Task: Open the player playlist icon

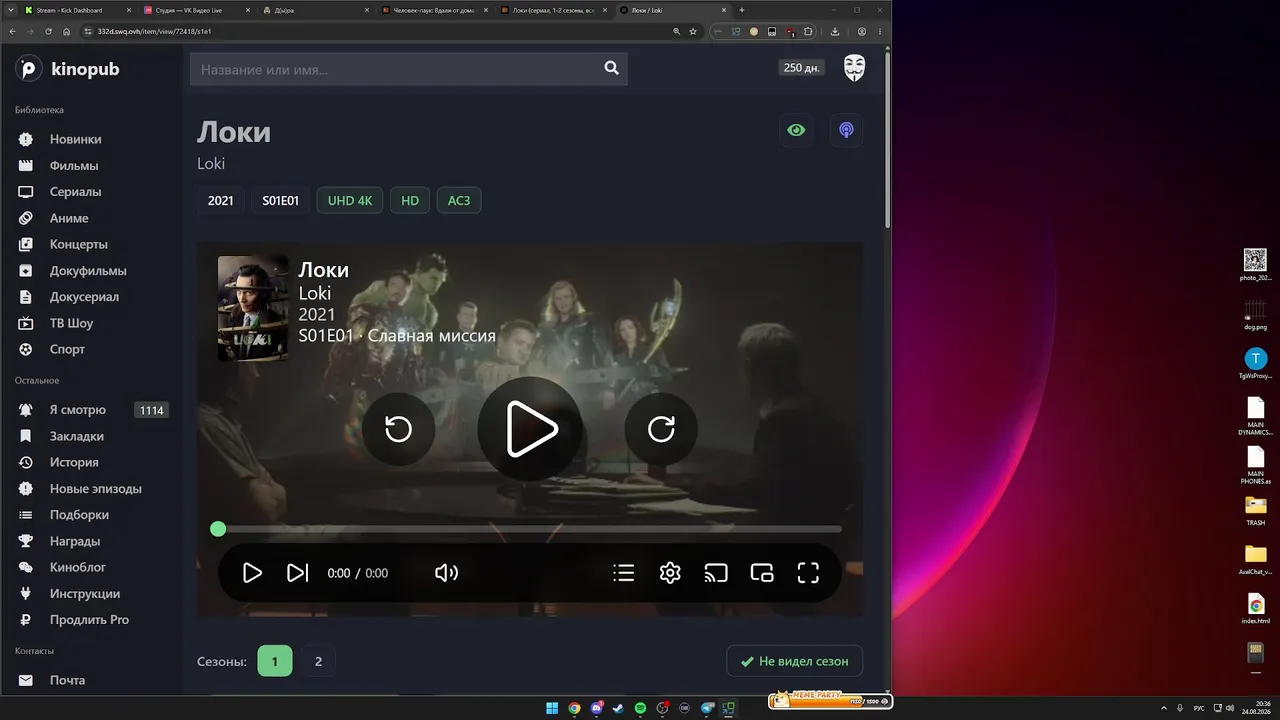Action: (624, 573)
